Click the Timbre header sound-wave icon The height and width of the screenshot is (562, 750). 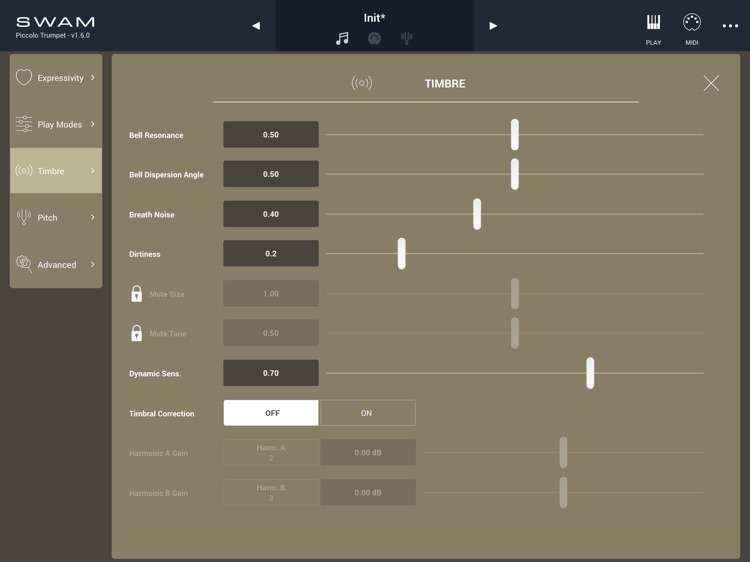pos(362,83)
